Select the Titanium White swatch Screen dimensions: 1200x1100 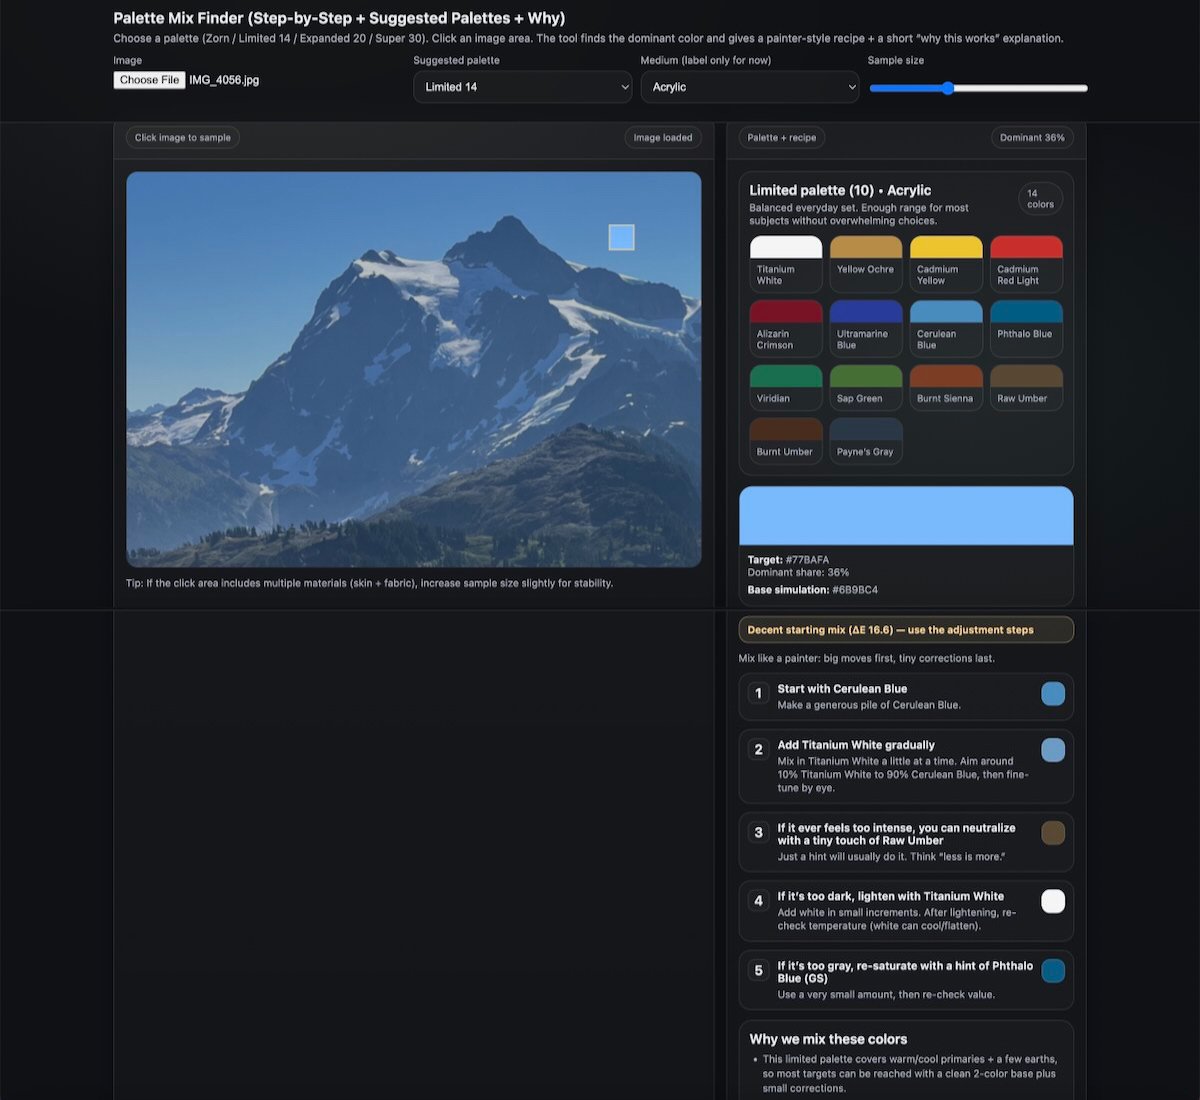tap(786, 263)
